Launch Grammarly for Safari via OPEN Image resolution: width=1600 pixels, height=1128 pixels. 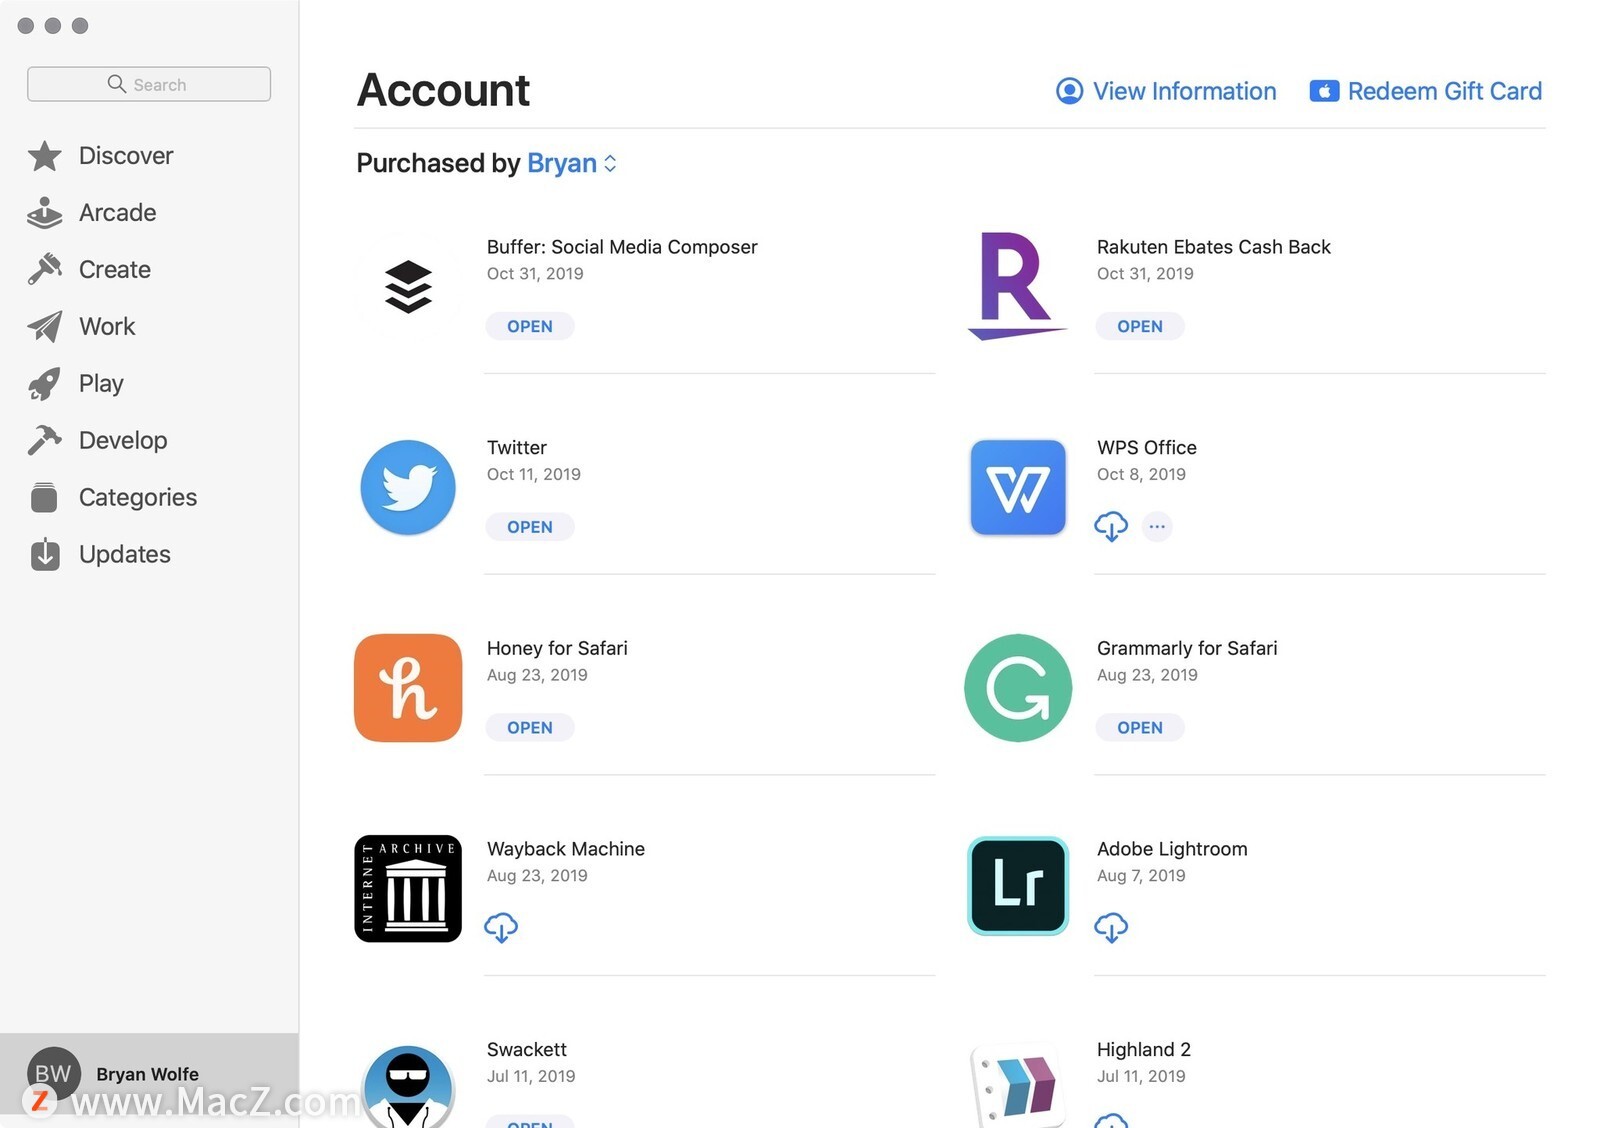pyautogui.click(x=1140, y=728)
